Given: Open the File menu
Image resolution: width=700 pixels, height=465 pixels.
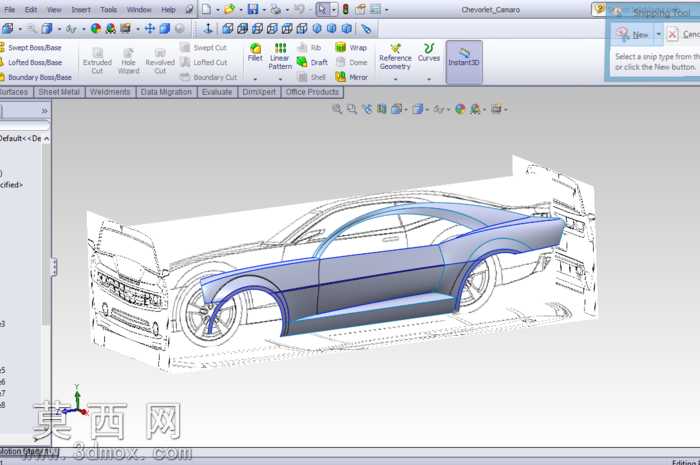Looking at the screenshot, I should [9, 9].
